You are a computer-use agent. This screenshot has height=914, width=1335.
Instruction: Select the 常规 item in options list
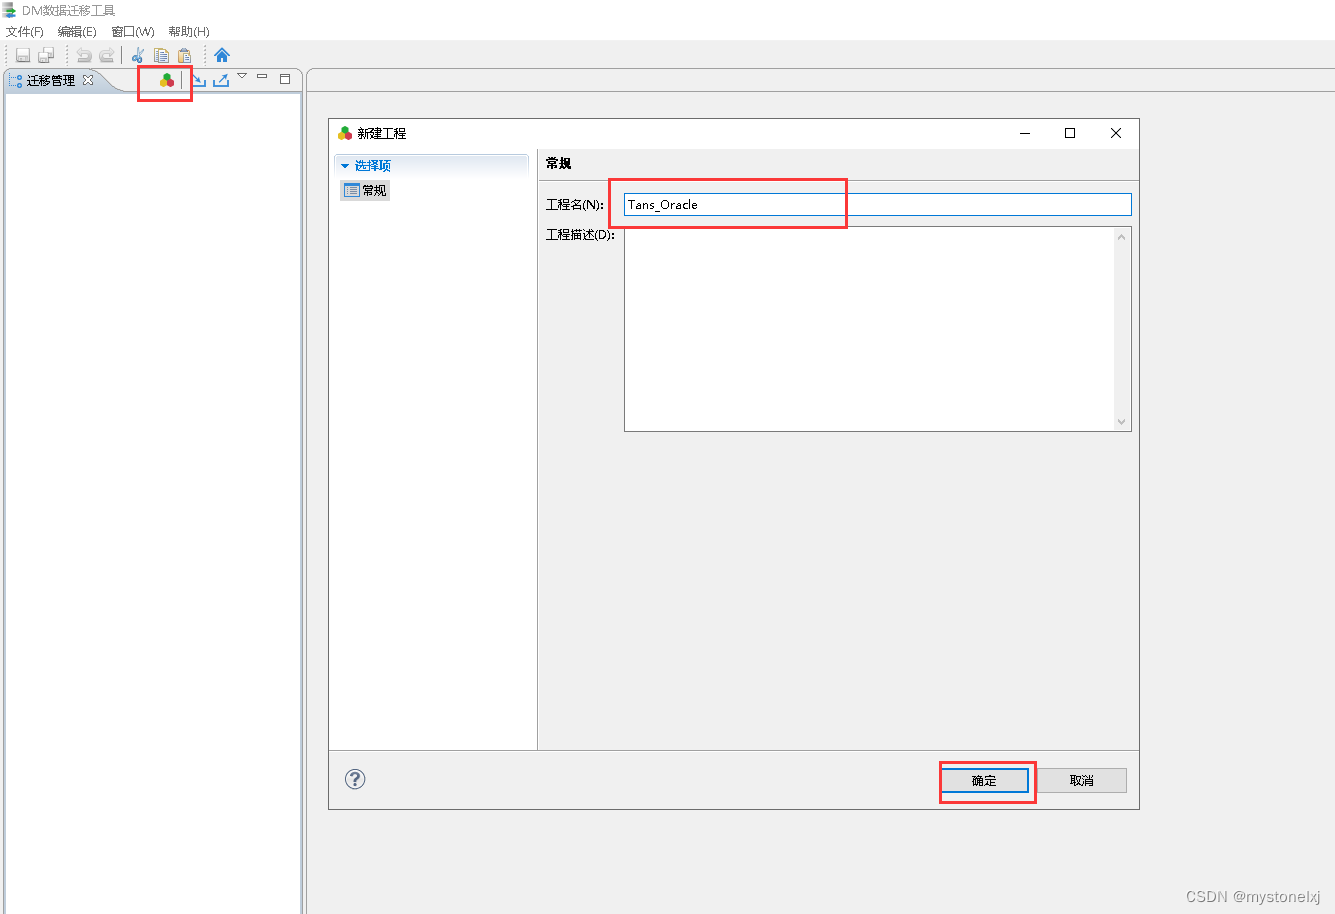point(365,190)
